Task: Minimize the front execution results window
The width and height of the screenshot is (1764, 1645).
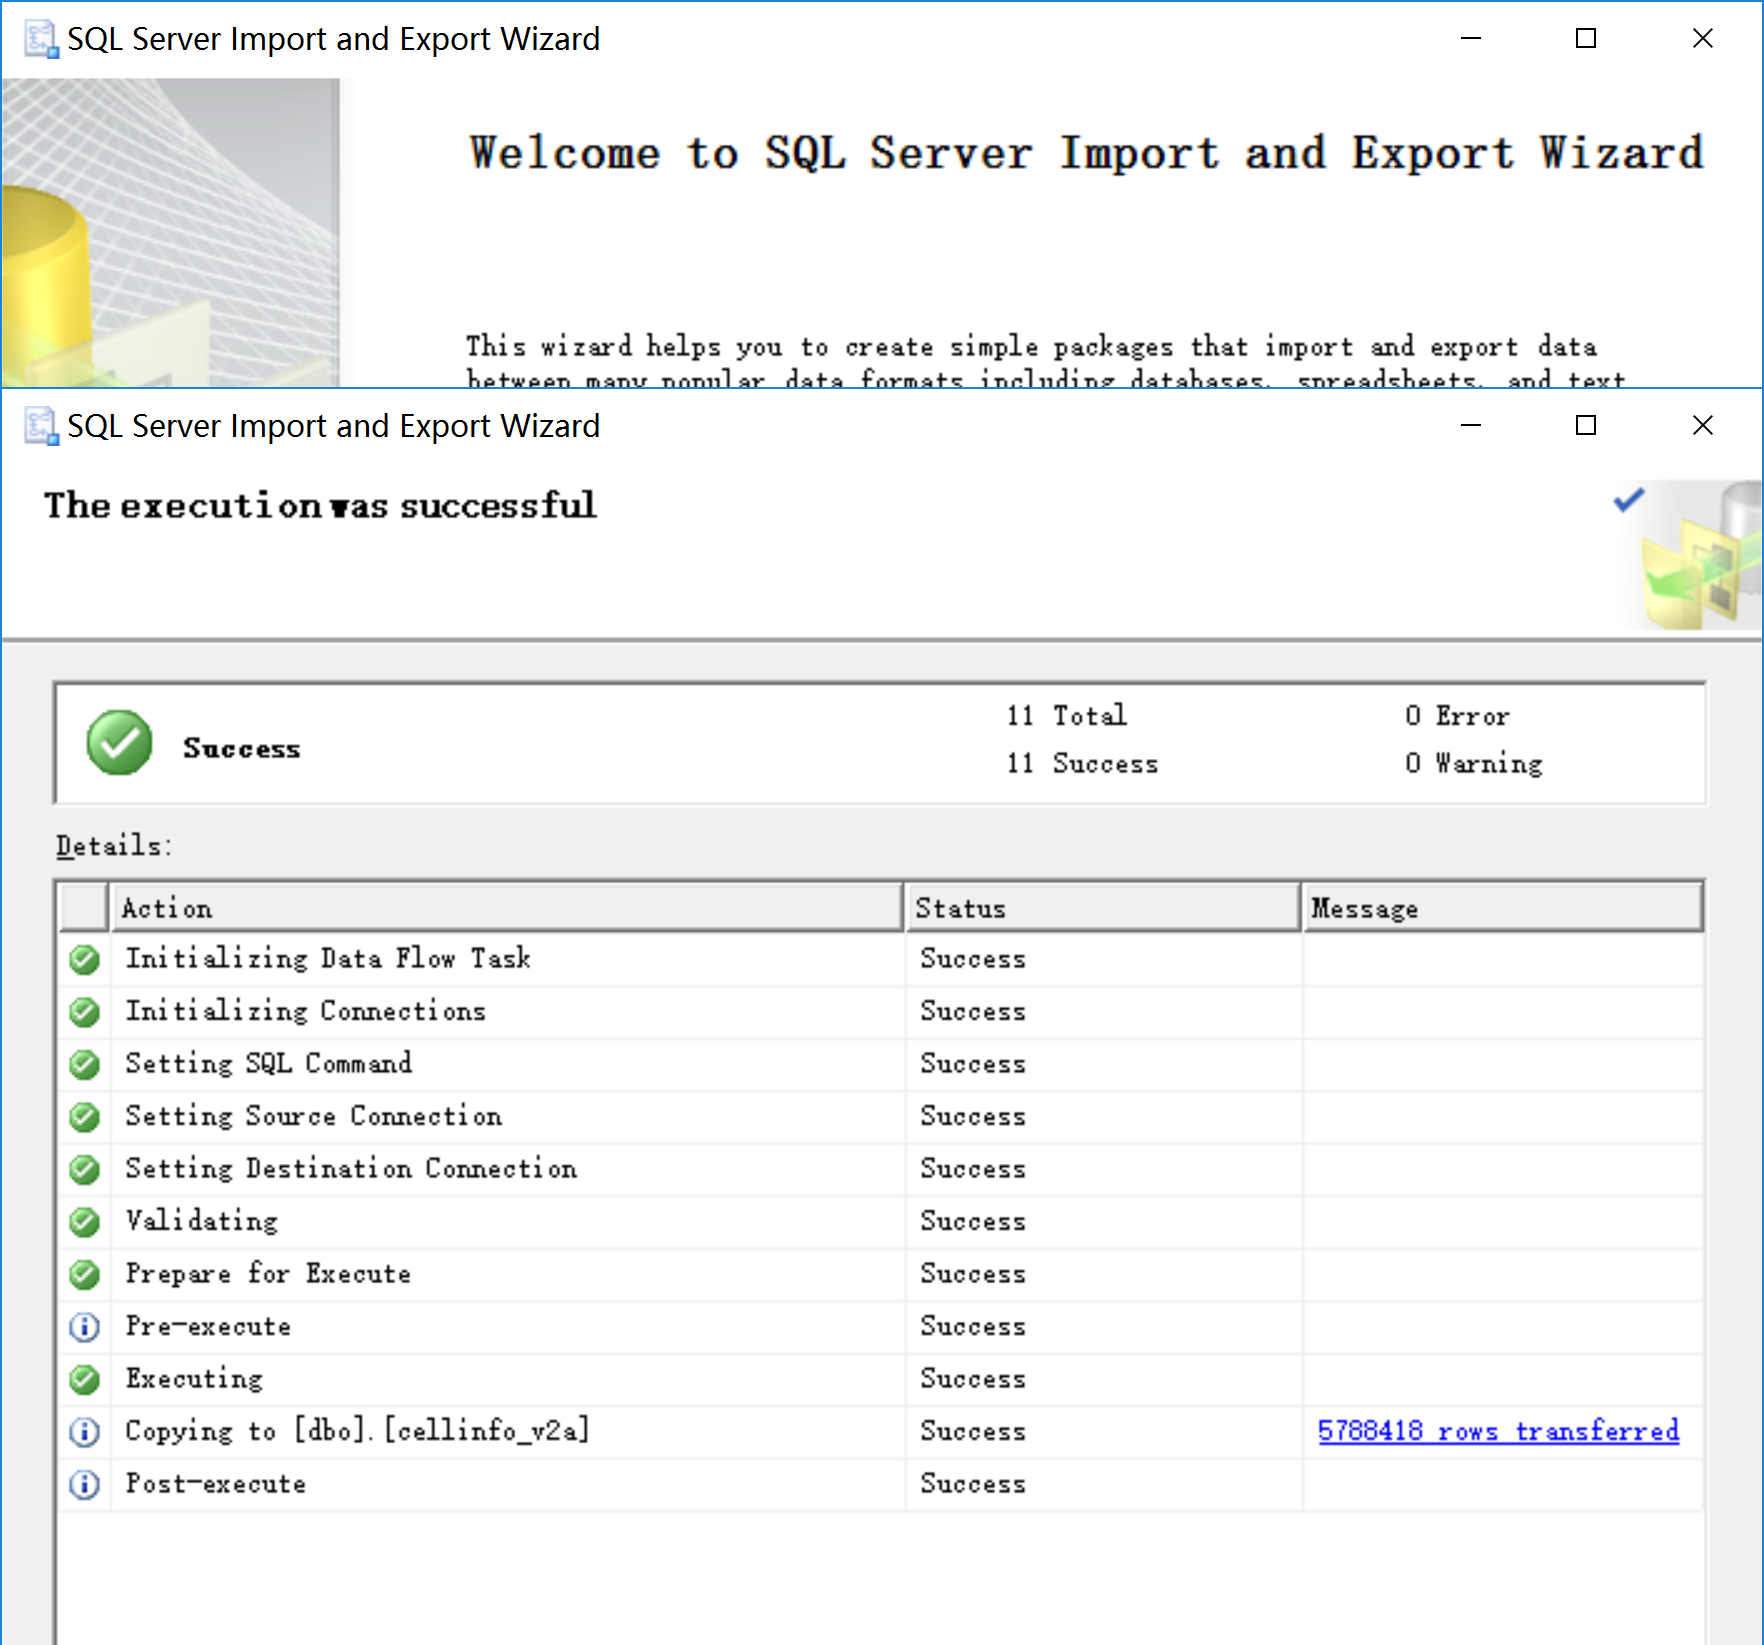Action: (1470, 426)
